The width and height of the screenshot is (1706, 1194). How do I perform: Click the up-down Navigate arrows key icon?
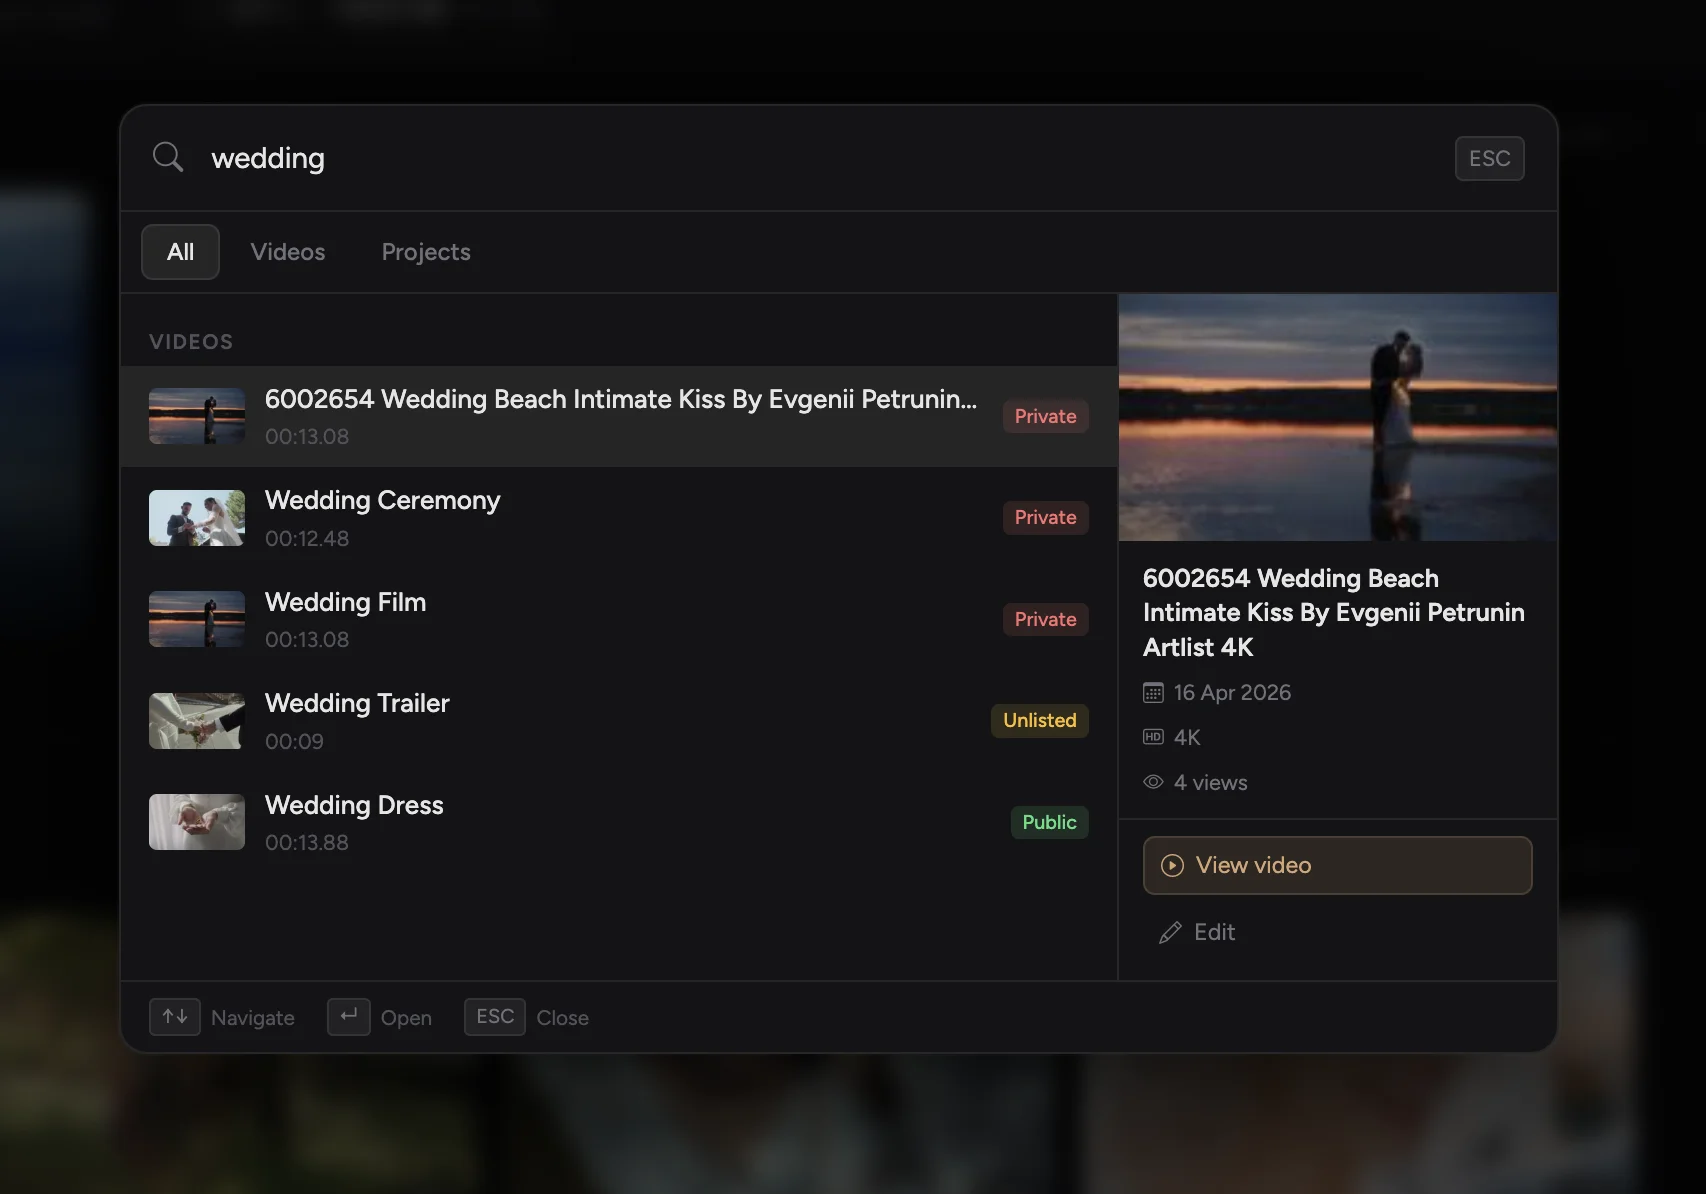[175, 1017]
